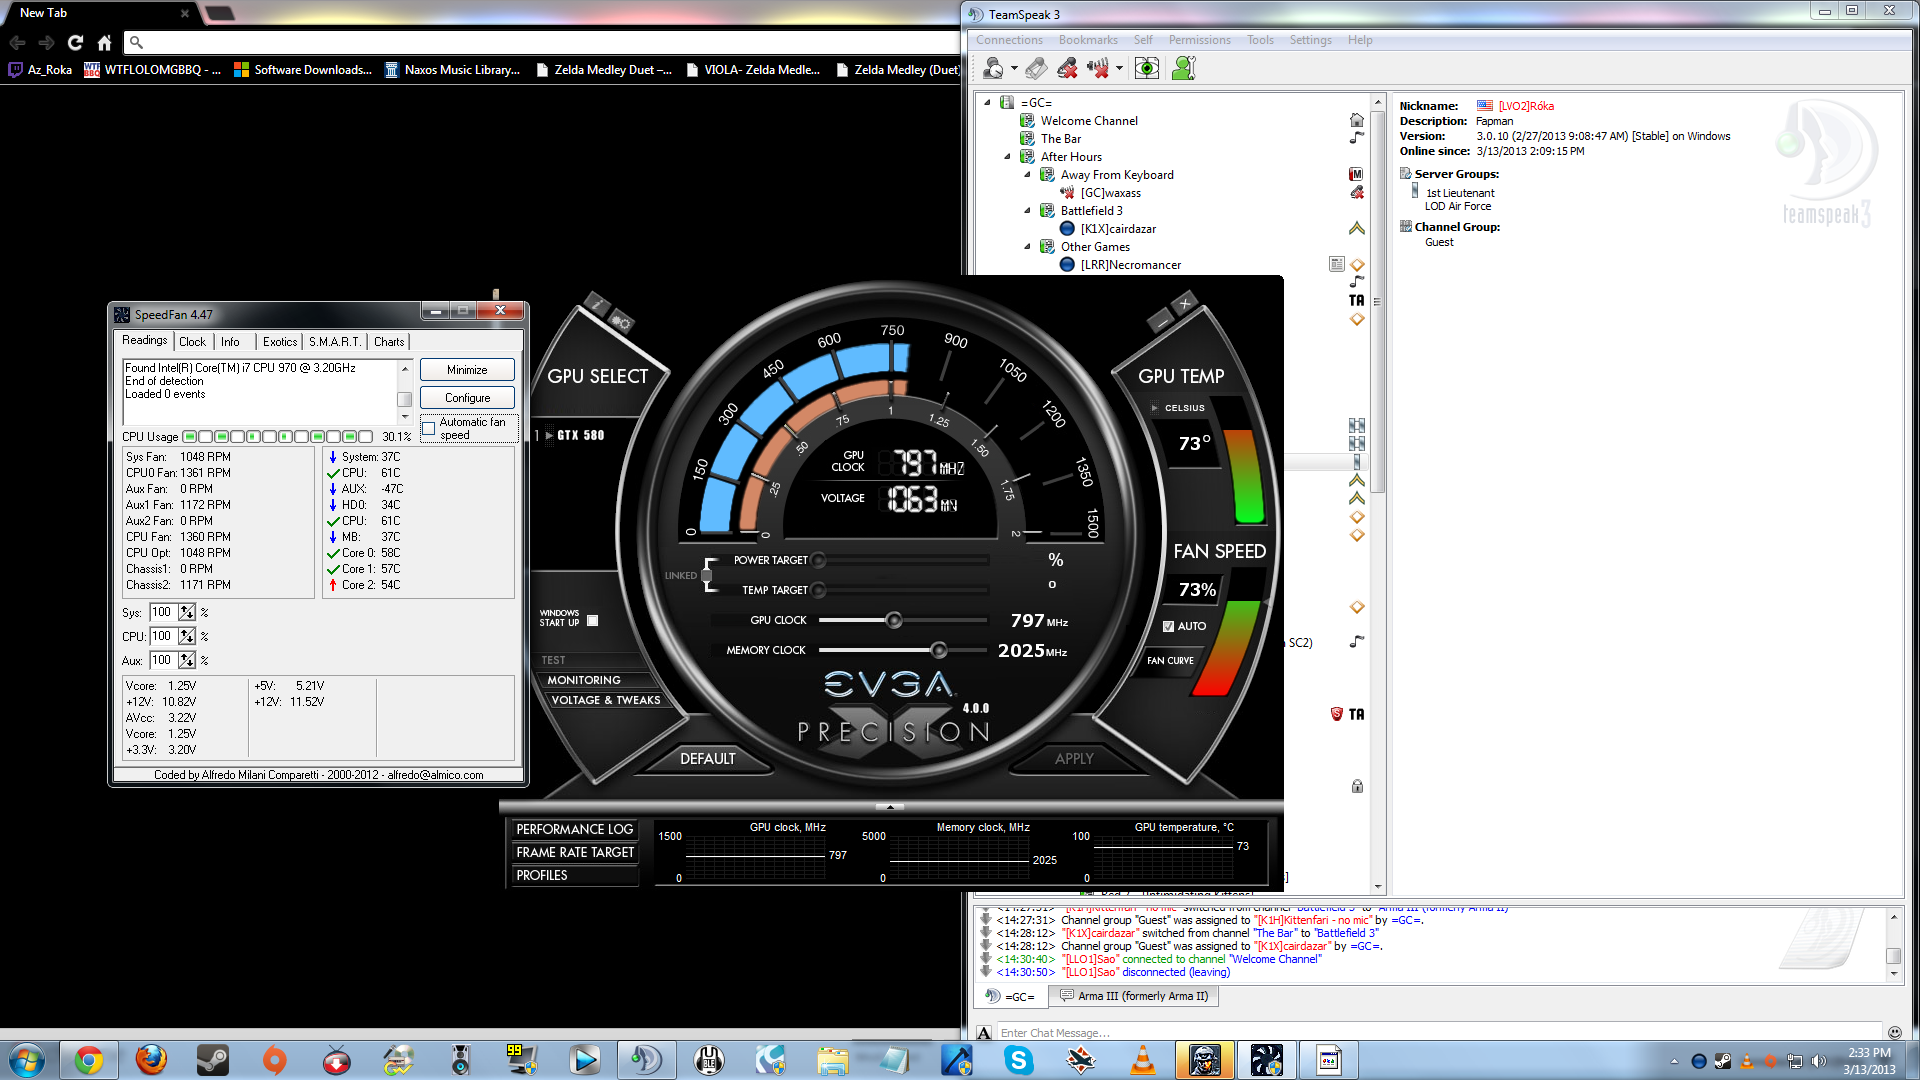
Task: Mute microphone in TeamSpeak toolbar
Action: coord(1068,68)
